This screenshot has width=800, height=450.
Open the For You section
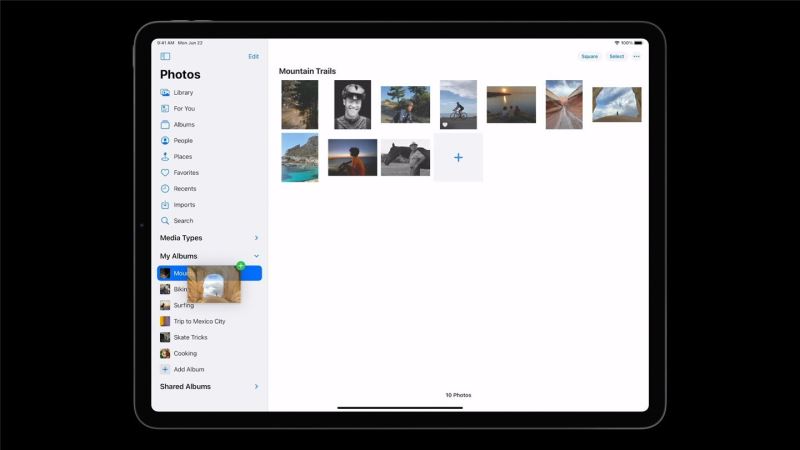point(184,109)
